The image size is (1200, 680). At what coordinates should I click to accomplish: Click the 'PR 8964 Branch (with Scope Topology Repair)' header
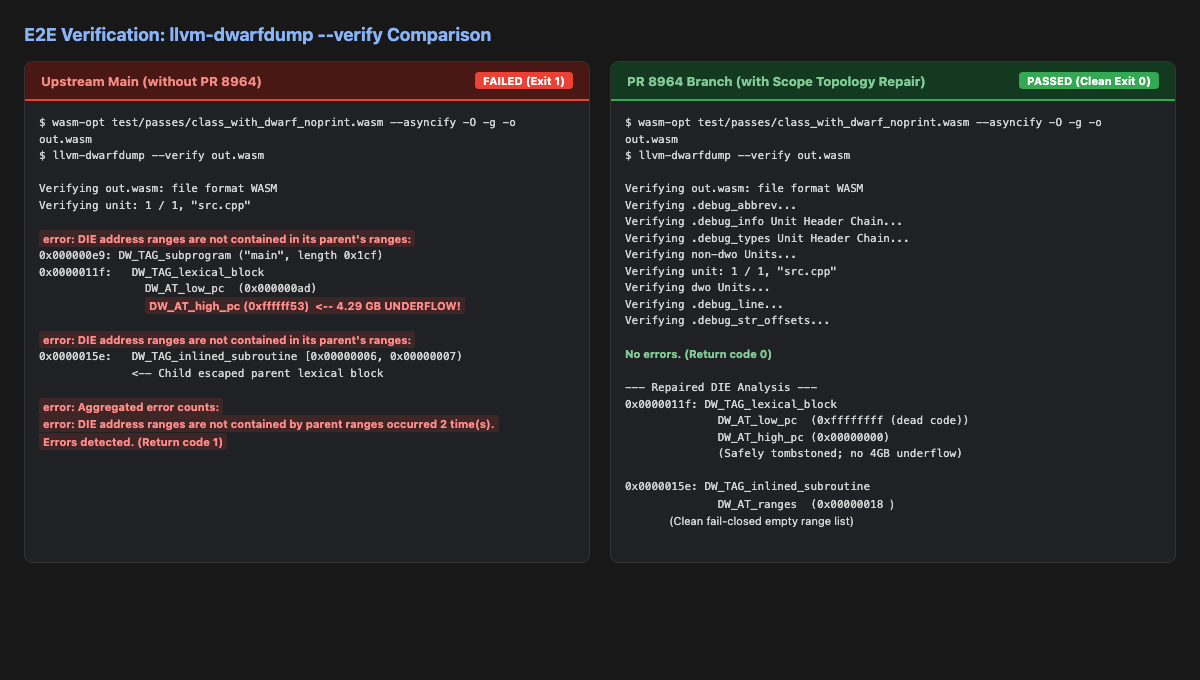point(775,81)
